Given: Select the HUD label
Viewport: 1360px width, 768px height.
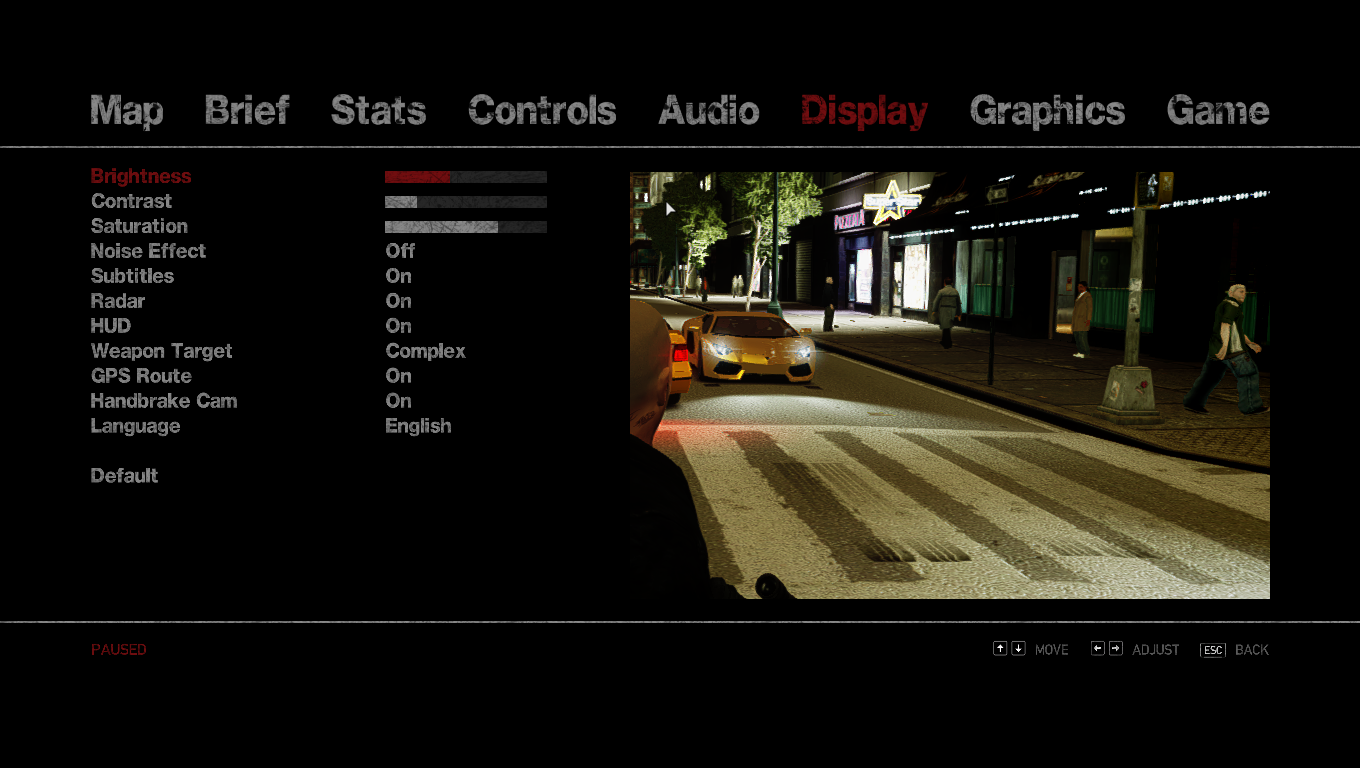Looking at the screenshot, I should (x=111, y=326).
